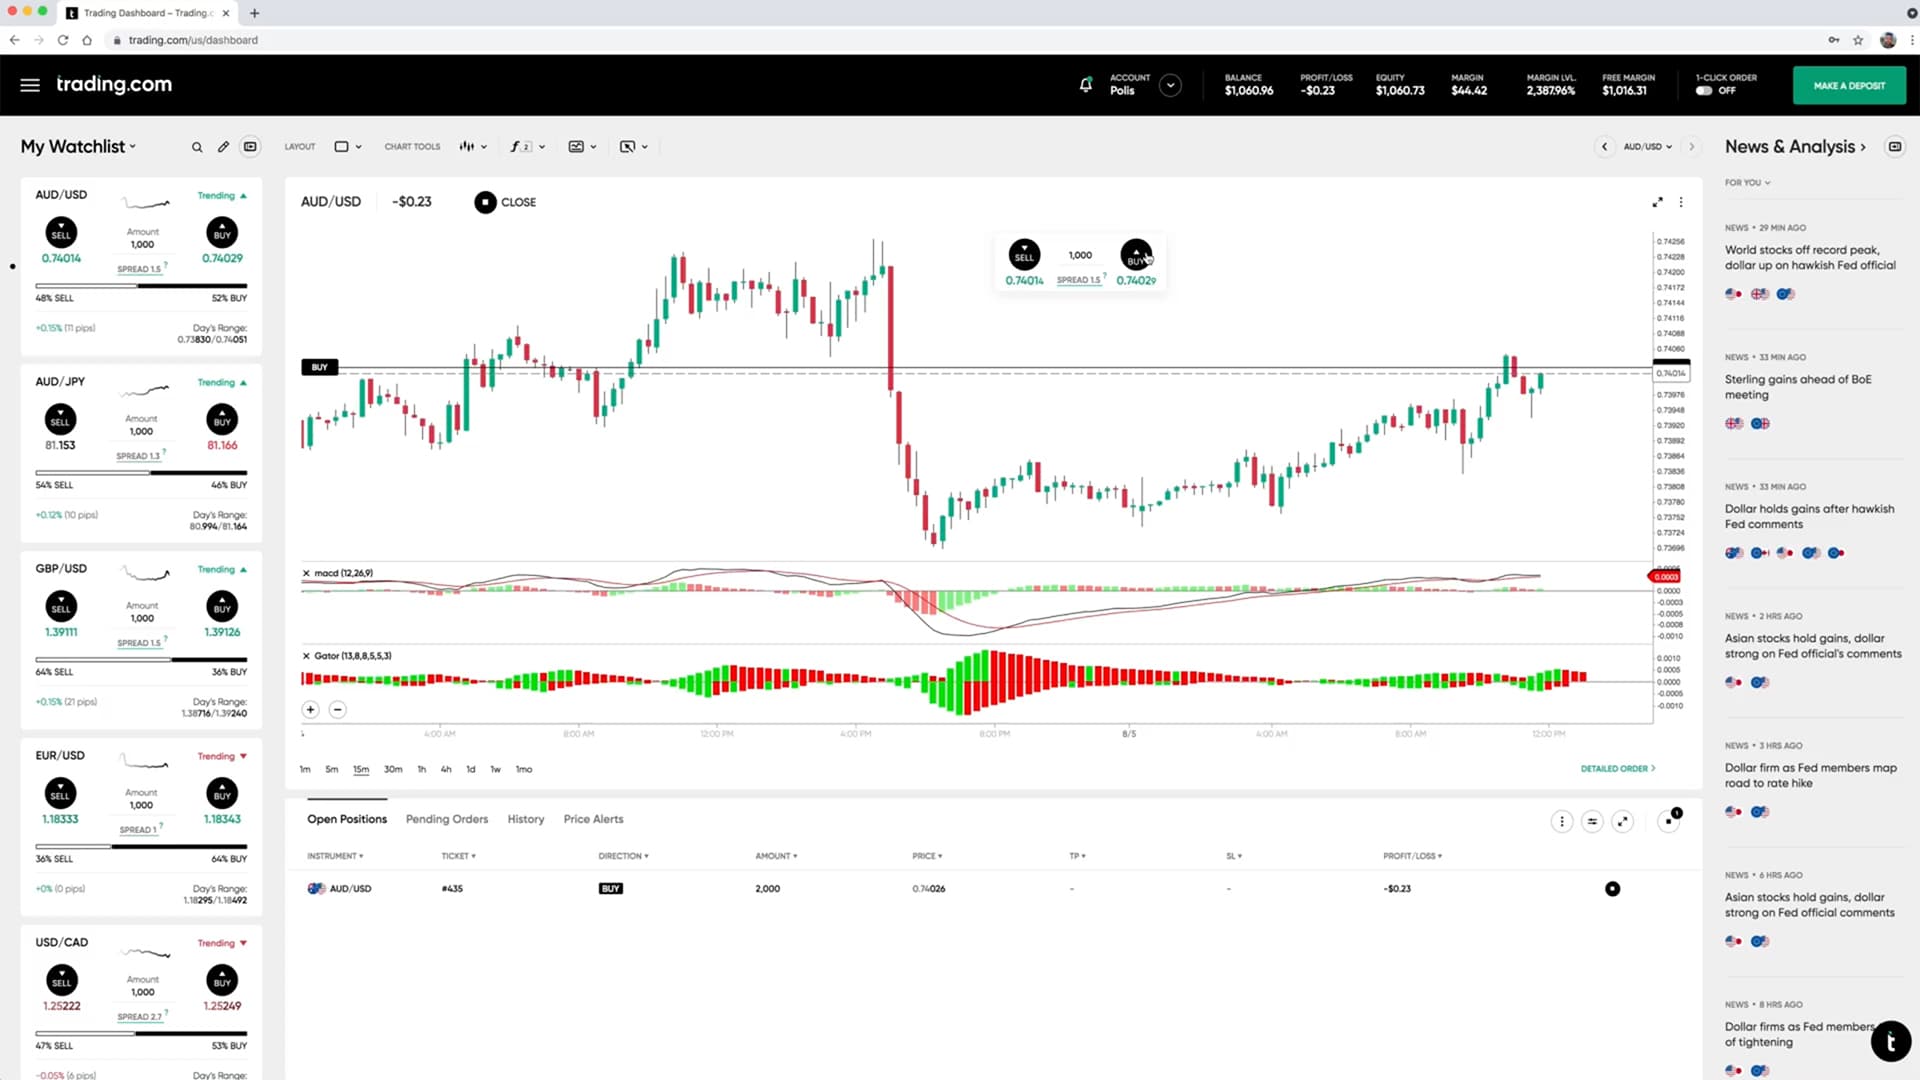This screenshot has height=1080, width=1920.
Task: Select the Pending Orders tab
Action: [x=447, y=819]
